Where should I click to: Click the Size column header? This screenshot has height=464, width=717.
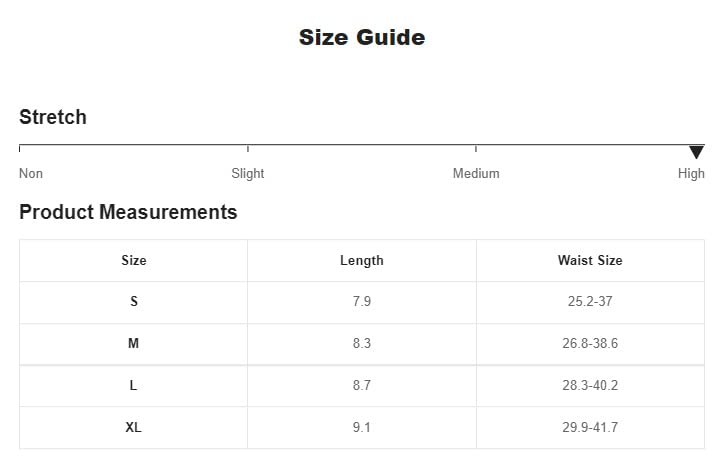(134, 261)
